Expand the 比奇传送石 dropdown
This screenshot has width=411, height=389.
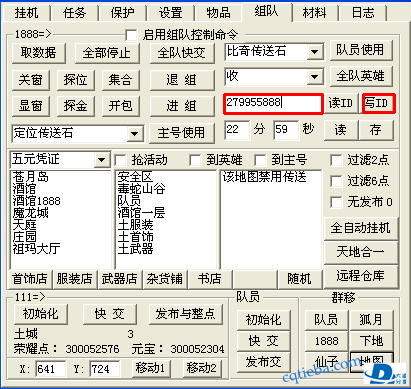(314, 52)
